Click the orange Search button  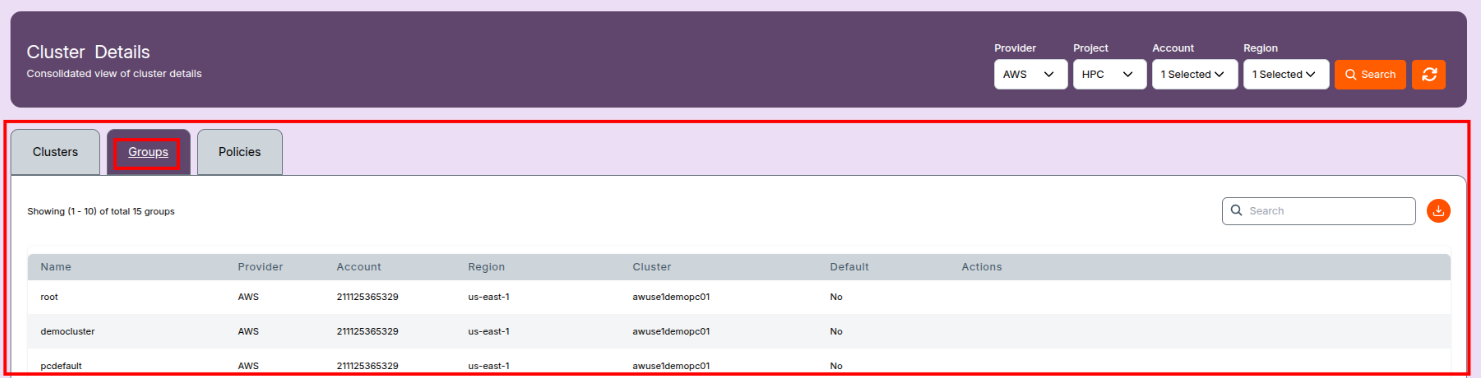click(1370, 75)
